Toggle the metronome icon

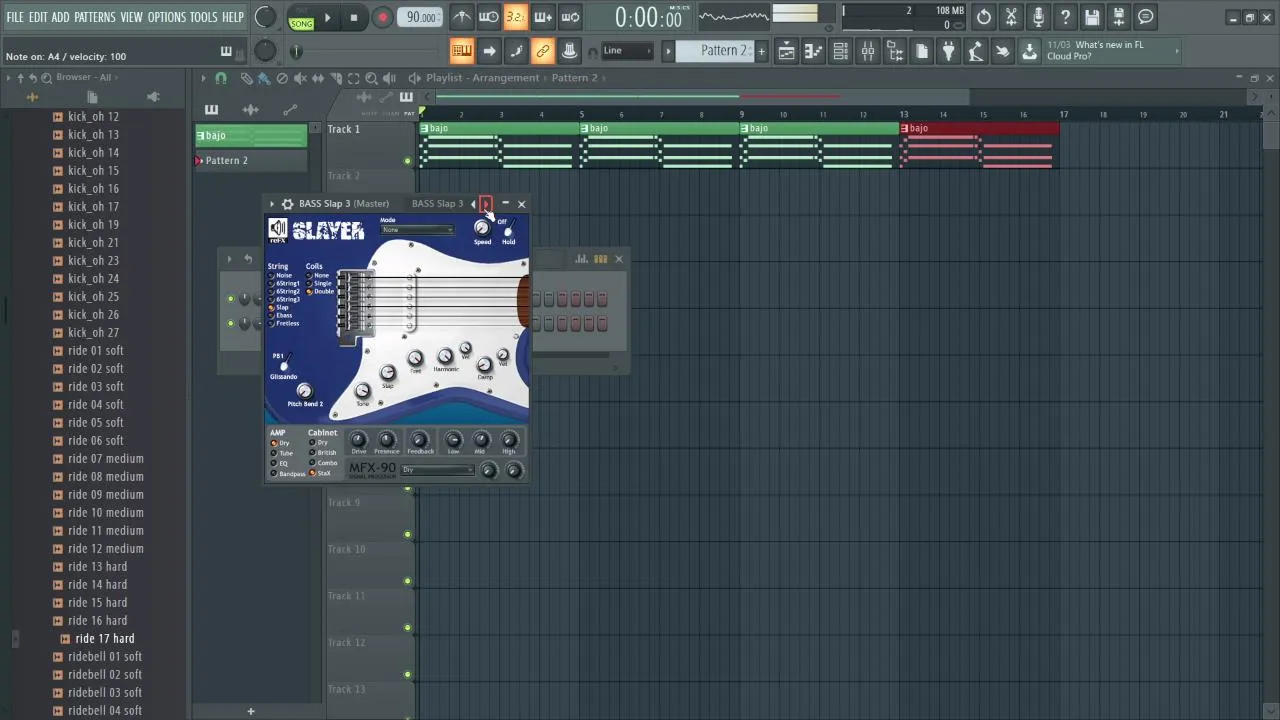point(462,17)
